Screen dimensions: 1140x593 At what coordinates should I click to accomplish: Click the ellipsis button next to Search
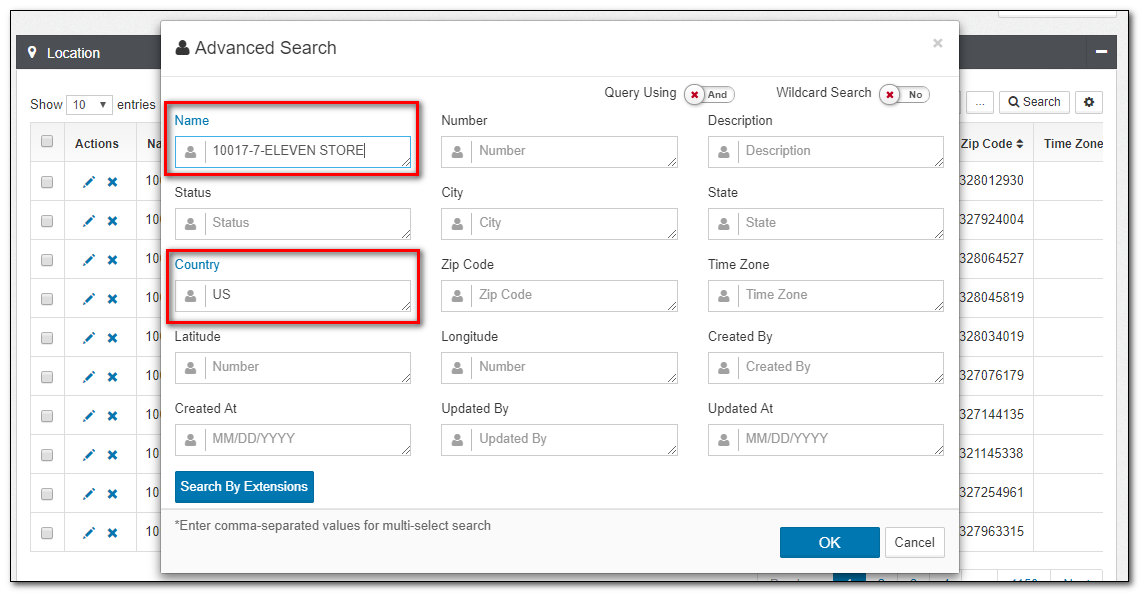(x=979, y=102)
